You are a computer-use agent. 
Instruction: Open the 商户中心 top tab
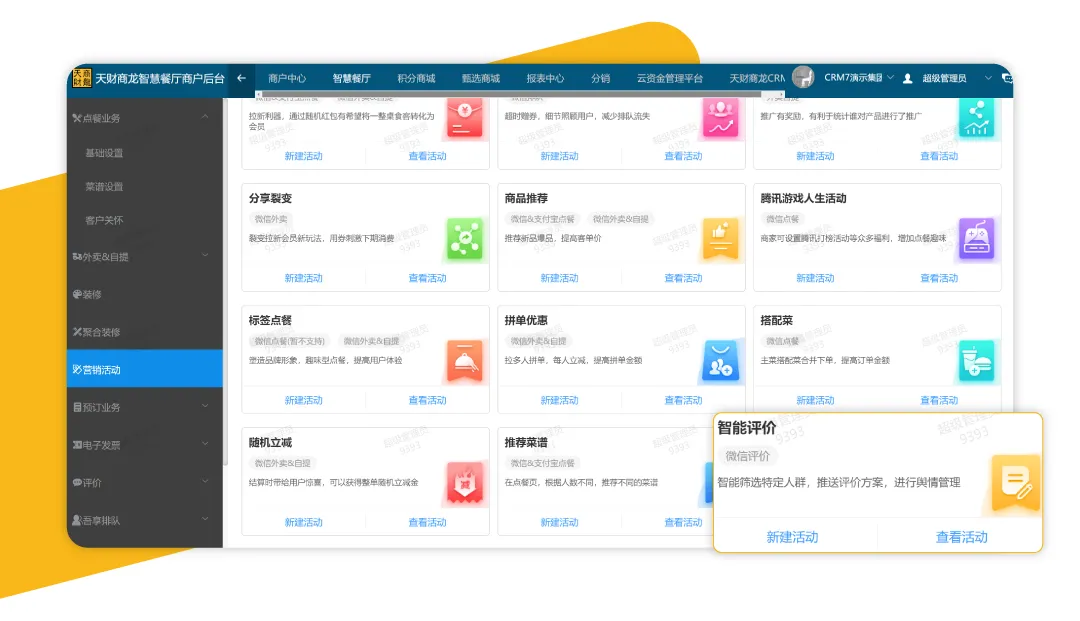tap(287, 78)
